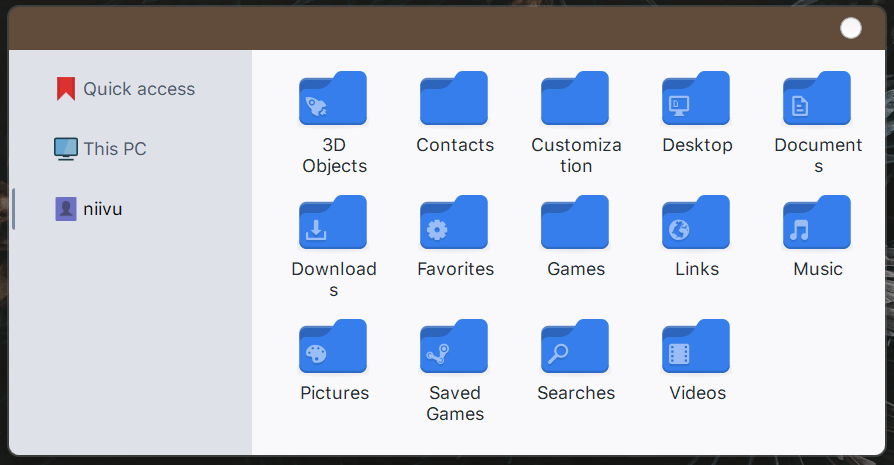
Task: Open the Desktop folder
Action: [697, 100]
